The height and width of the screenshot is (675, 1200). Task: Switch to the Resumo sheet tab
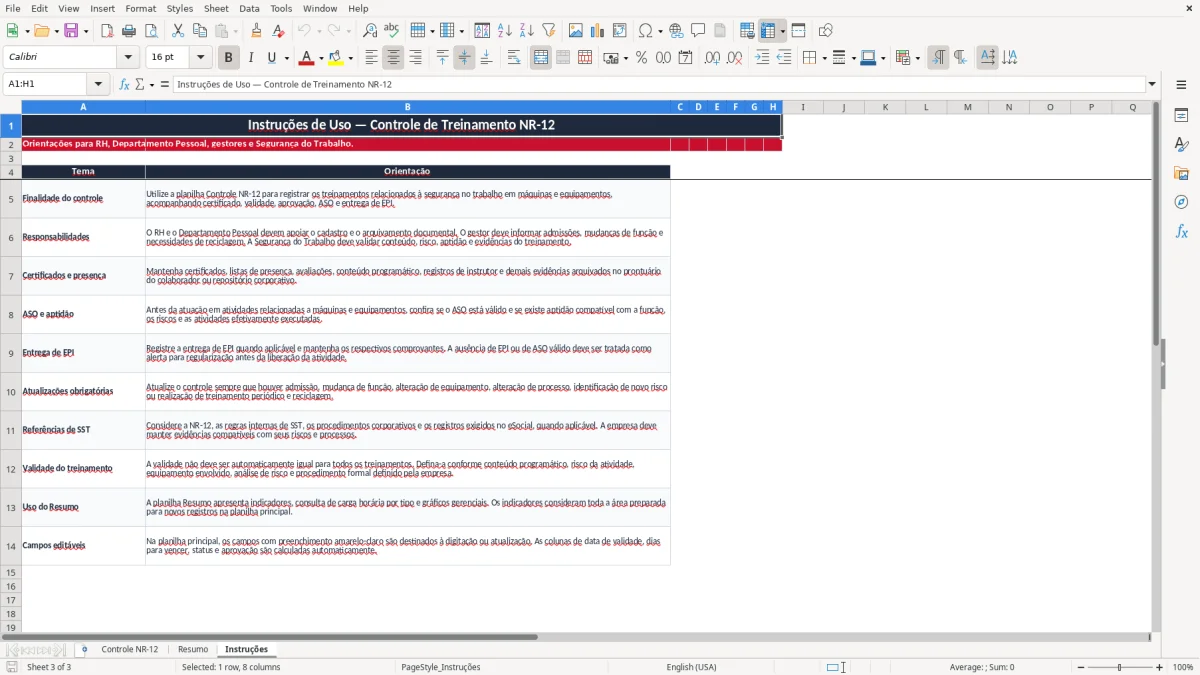(x=193, y=650)
